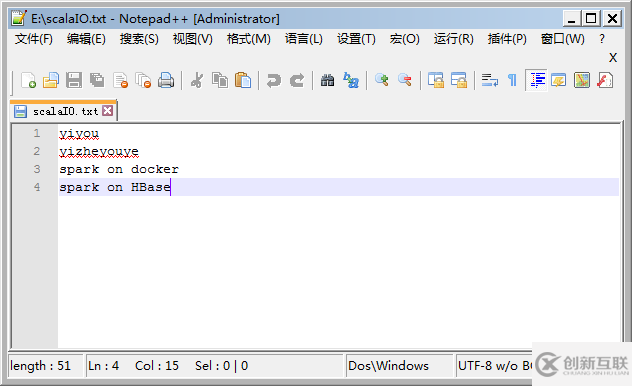Zoom in using the magnifier plus icon

[381, 80]
